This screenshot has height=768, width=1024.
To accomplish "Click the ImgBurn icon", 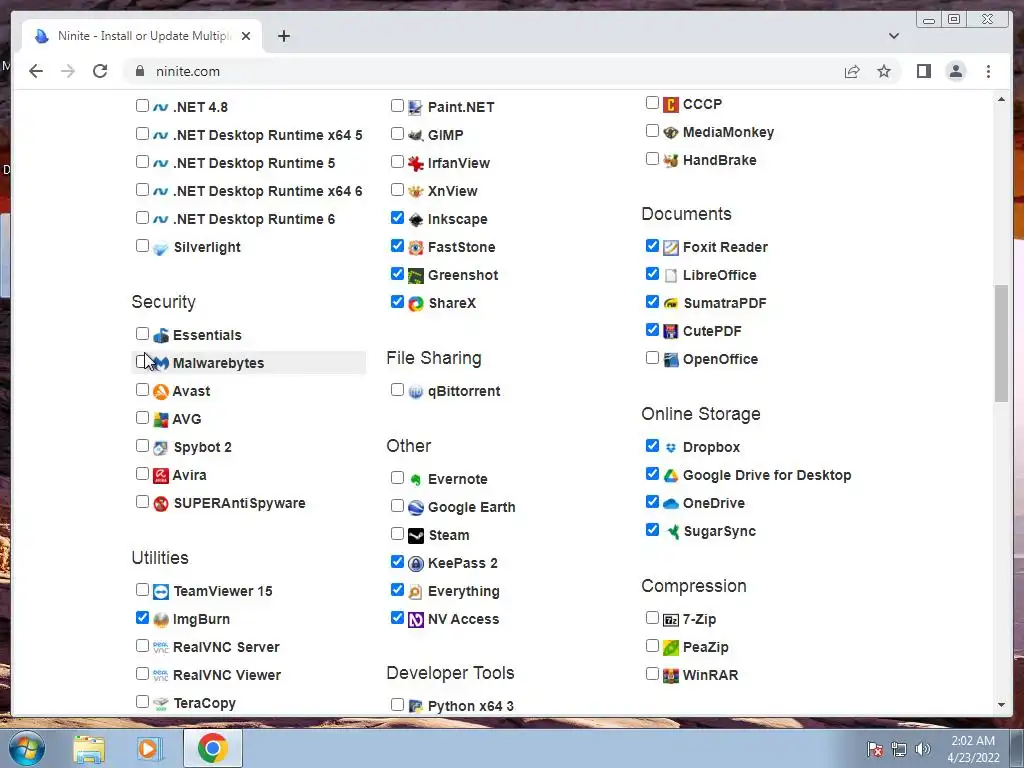I will [161, 620].
